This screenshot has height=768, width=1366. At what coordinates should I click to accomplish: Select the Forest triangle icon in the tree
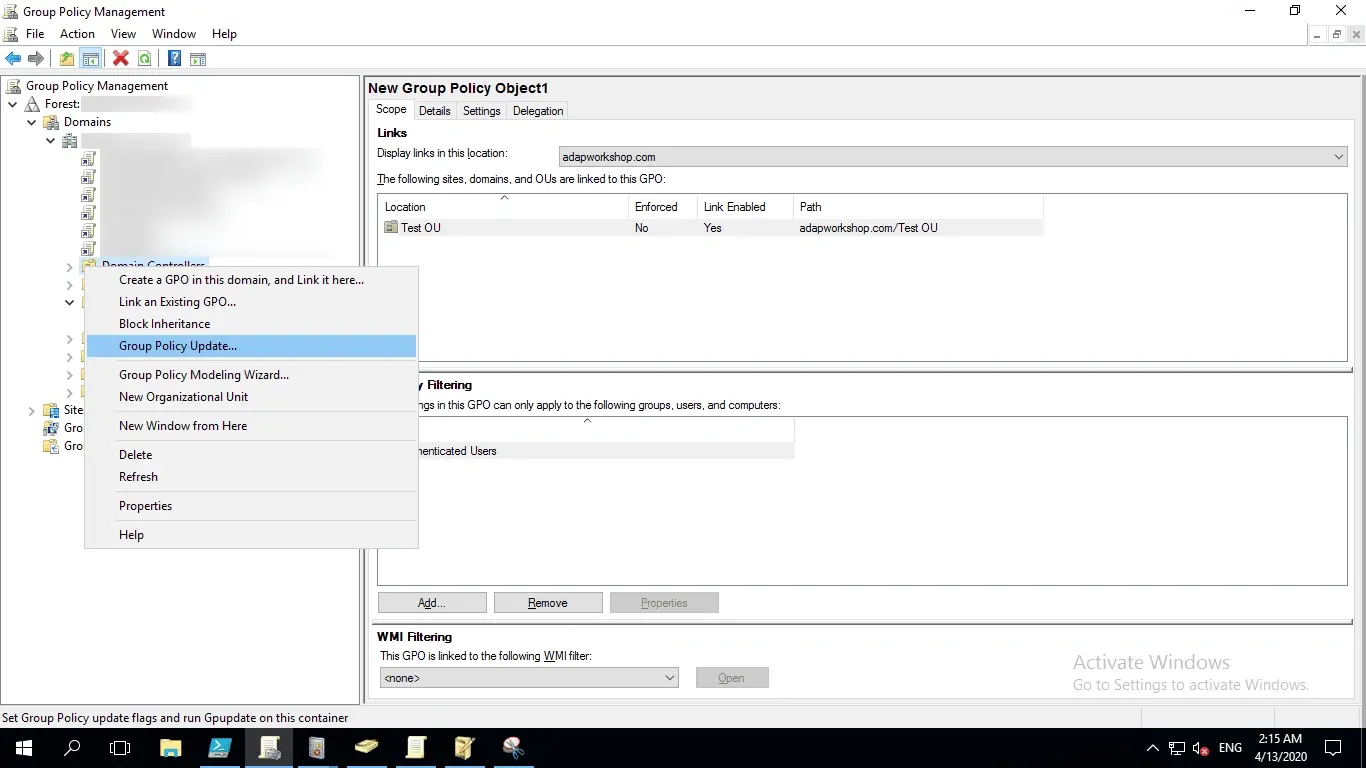click(x=32, y=104)
